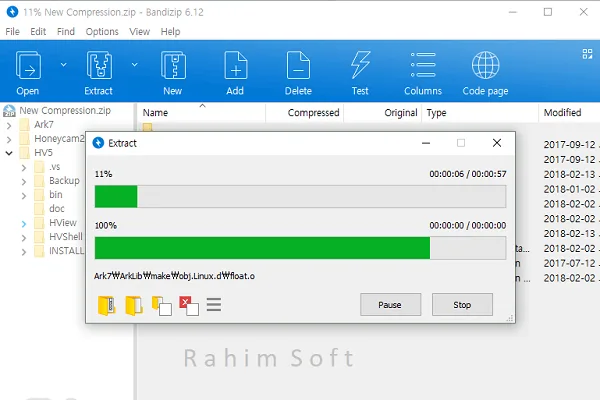This screenshot has height=400, width=600.
Task: Click the zipped folder icon in the Extract dialog
Action: pyautogui.click(x=106, y=305)
